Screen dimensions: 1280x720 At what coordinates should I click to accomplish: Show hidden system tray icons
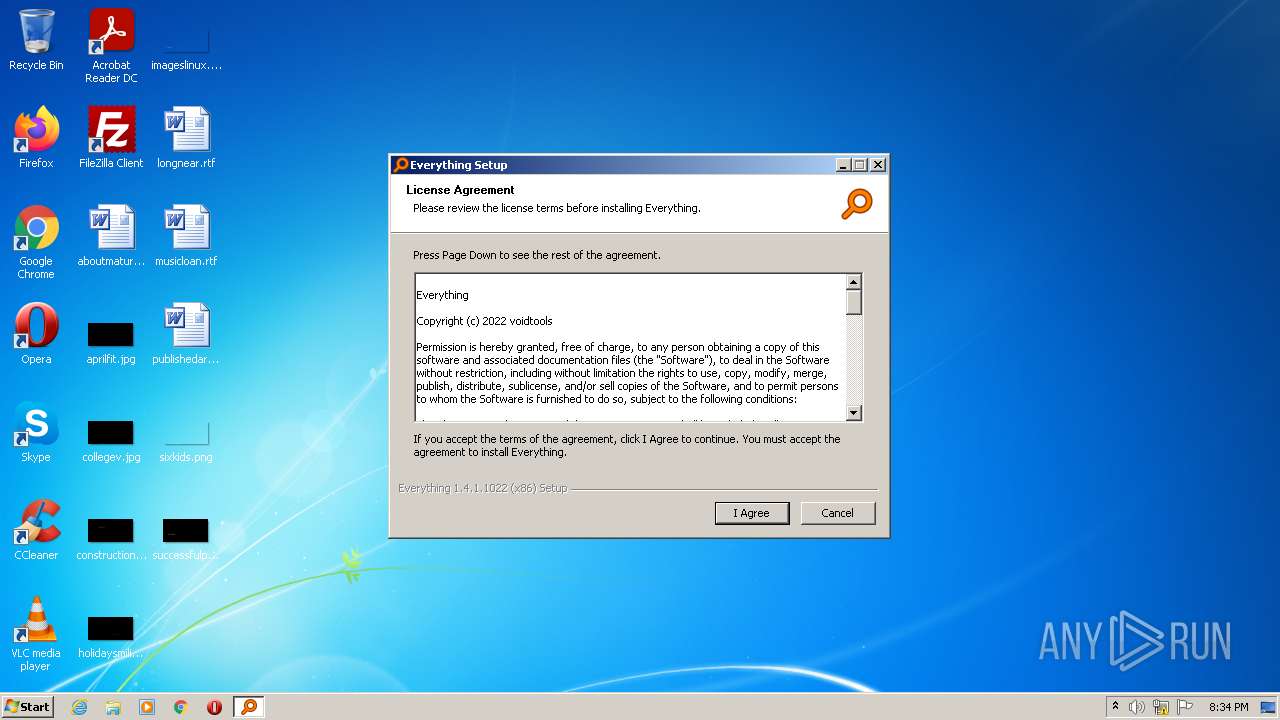1115,707
